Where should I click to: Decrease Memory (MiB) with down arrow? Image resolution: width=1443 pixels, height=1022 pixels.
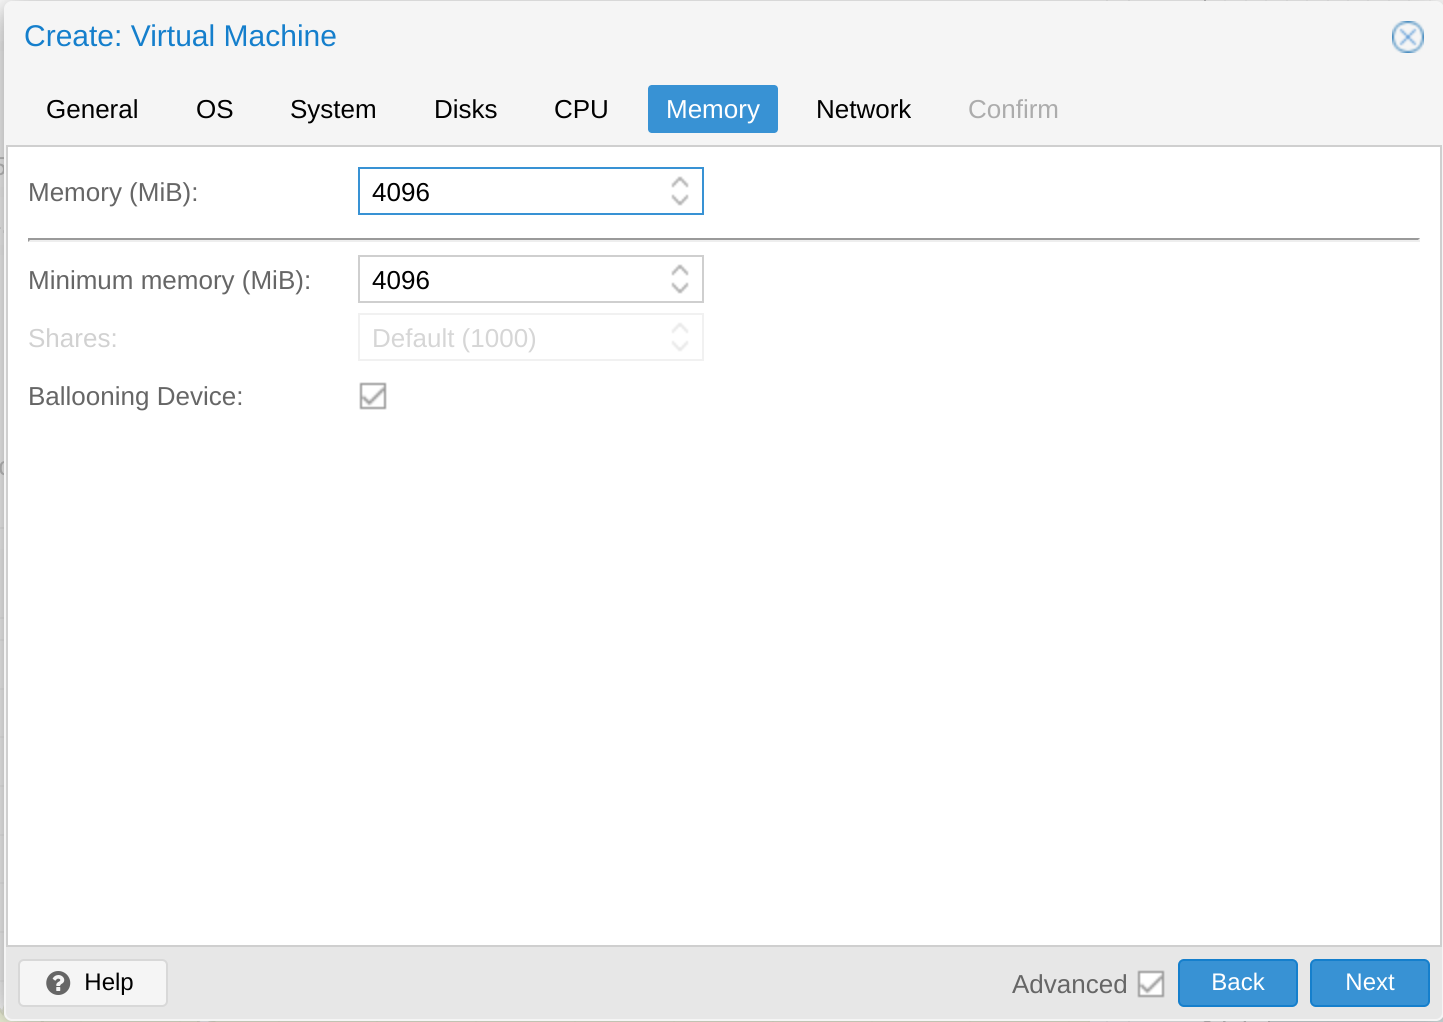680,200
